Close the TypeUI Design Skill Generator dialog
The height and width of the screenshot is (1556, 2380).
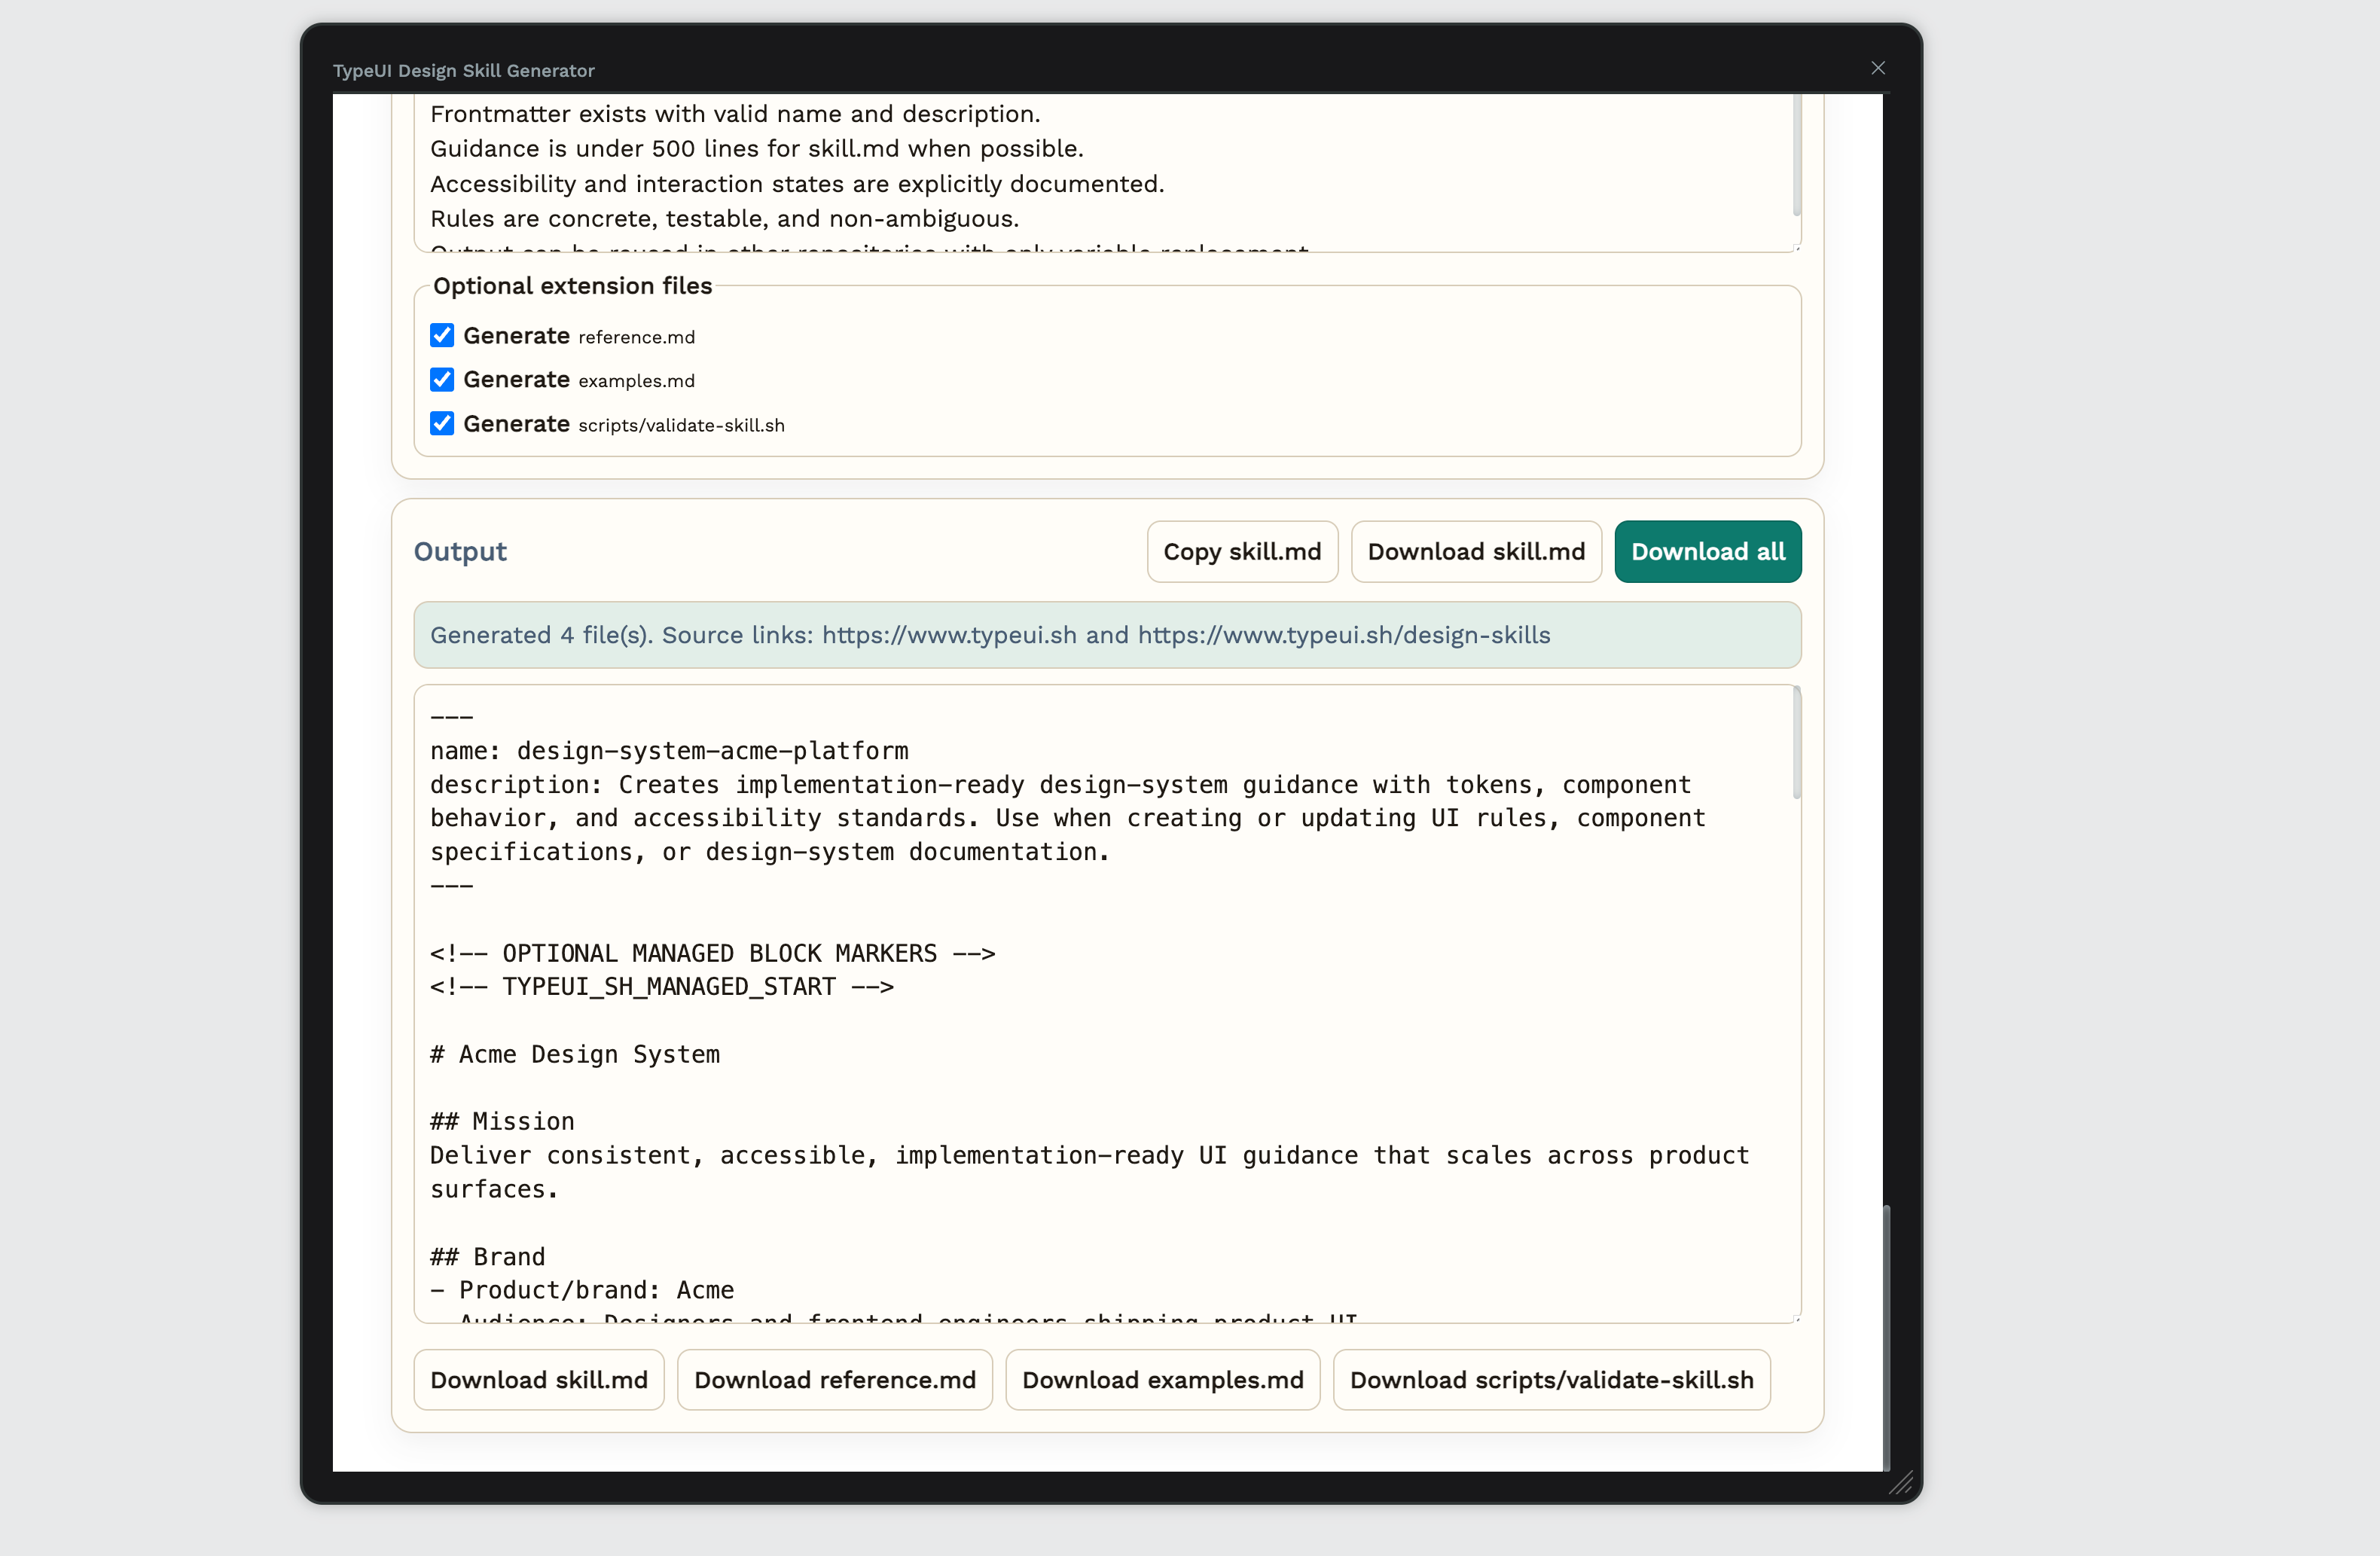[x=1877, y=68]
